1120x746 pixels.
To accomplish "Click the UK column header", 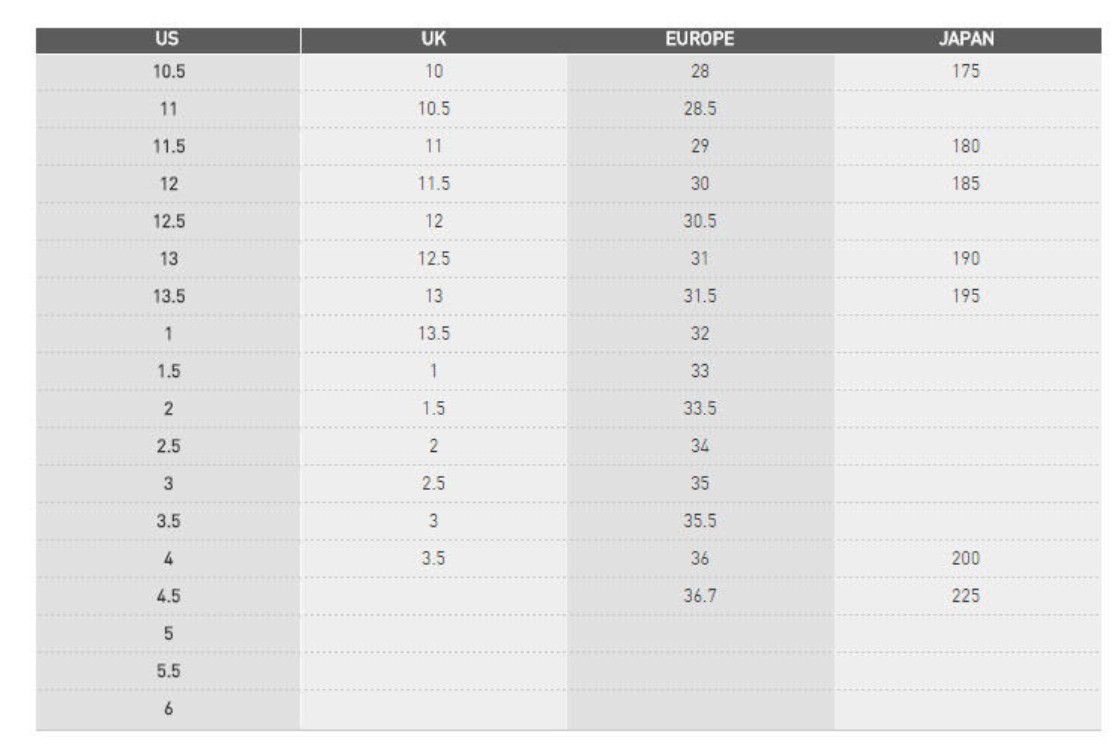I will pos(434,39).
